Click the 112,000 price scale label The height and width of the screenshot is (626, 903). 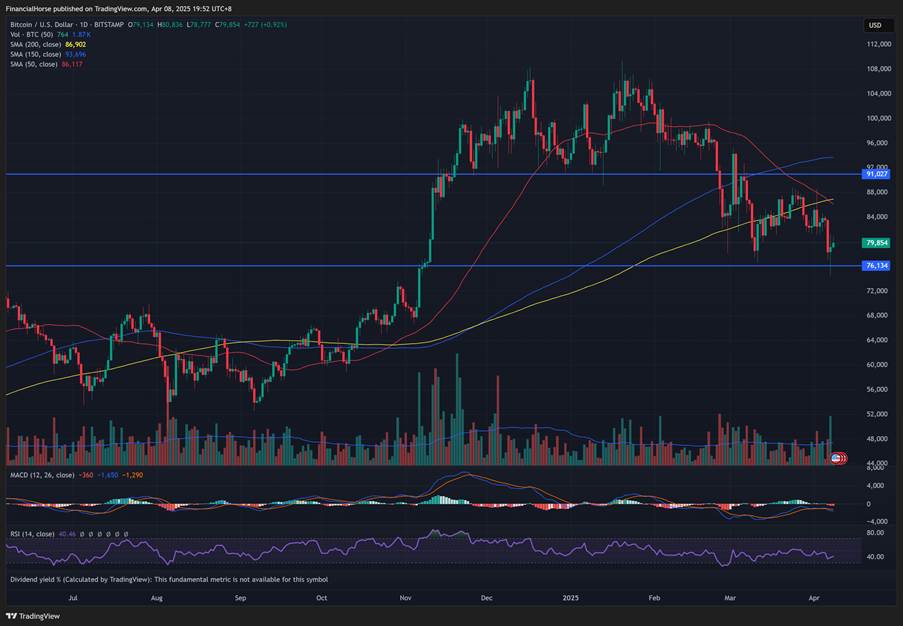[878, 44]
